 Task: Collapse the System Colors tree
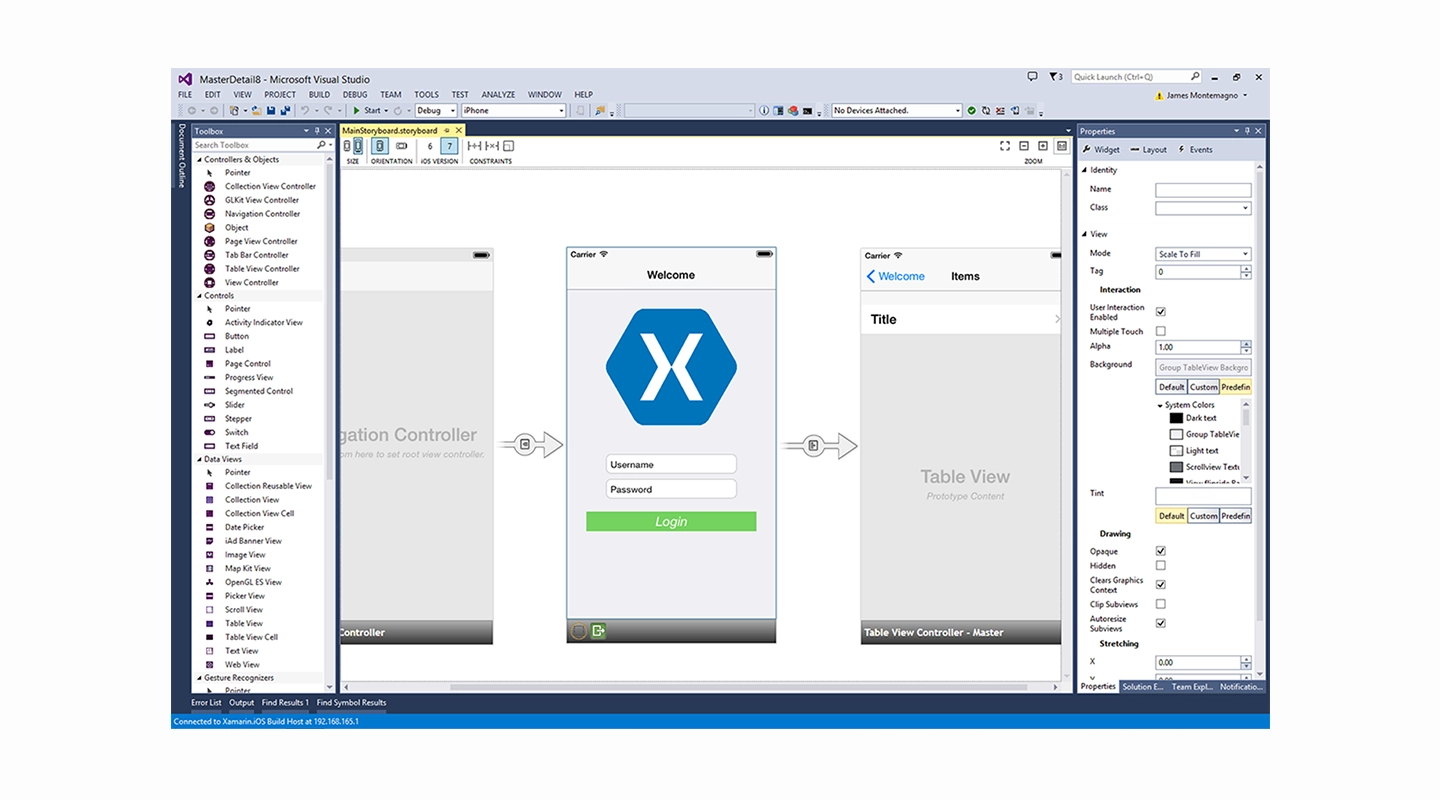pyautogui.click(x=1161, y=405)
